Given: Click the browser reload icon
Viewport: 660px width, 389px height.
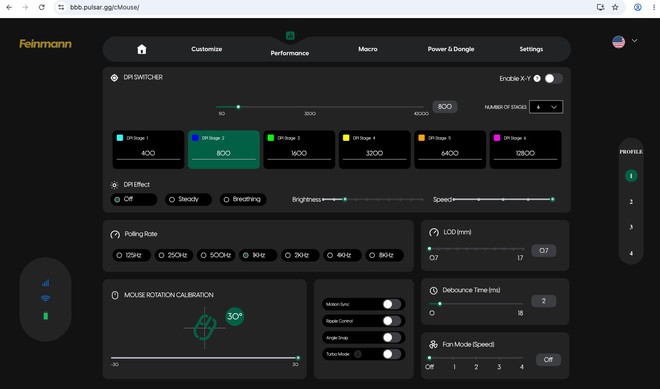Looking at the screenshot, I should tap(41, 7).
